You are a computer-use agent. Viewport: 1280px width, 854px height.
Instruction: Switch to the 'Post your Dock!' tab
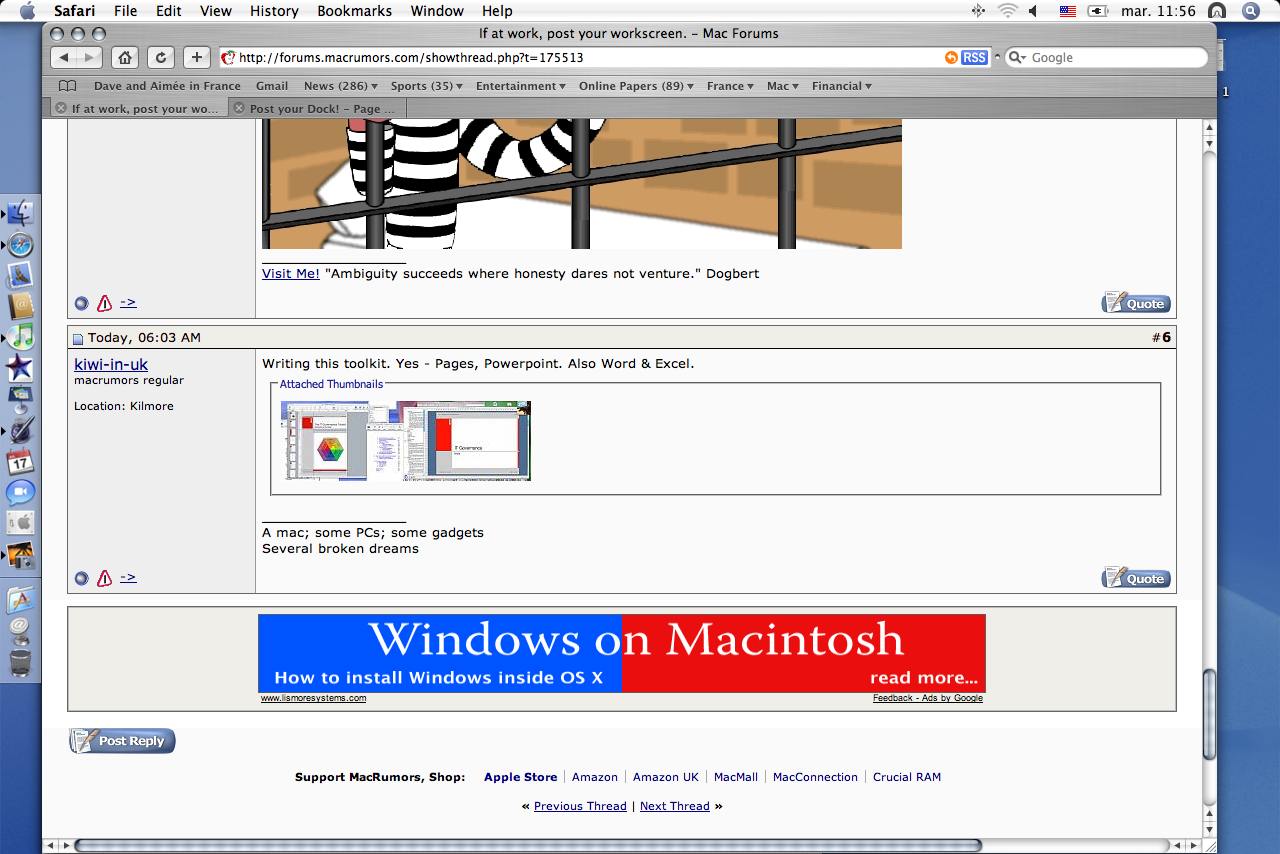coord(320,108)
